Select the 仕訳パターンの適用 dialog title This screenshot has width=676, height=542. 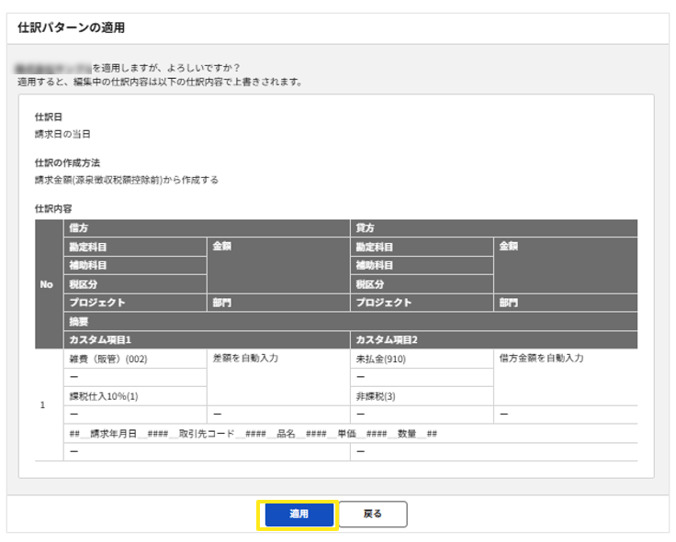coord(71,28)
